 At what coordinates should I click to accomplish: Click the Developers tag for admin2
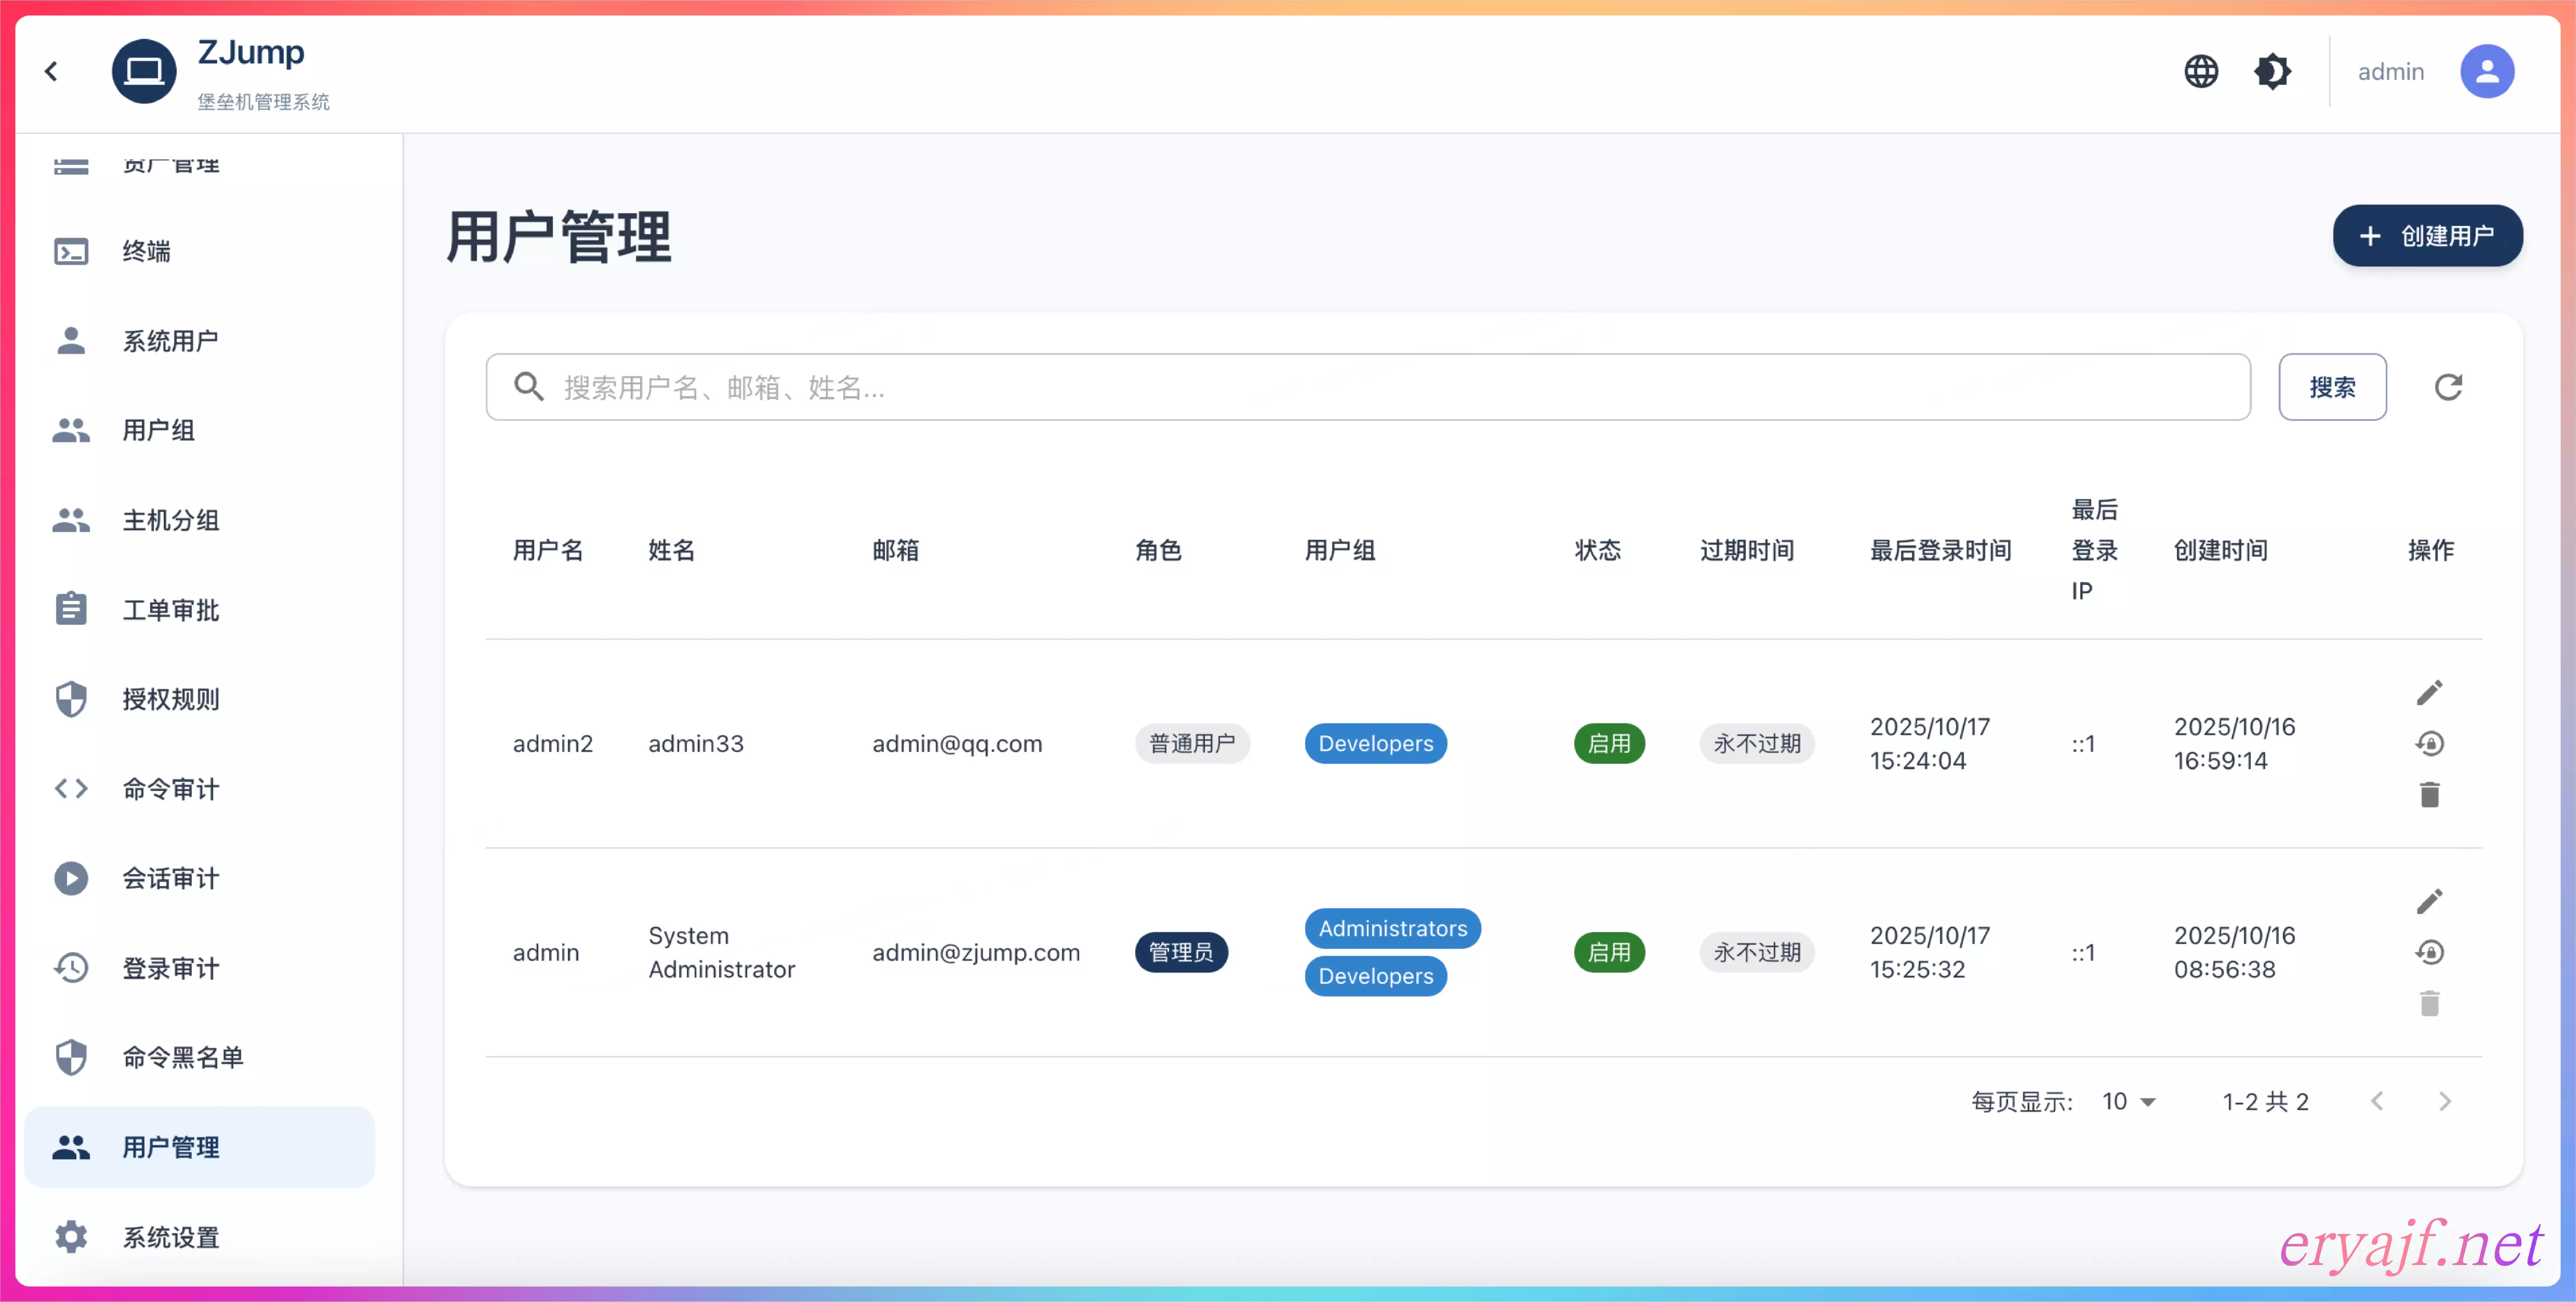click(x=1375, y=743)
